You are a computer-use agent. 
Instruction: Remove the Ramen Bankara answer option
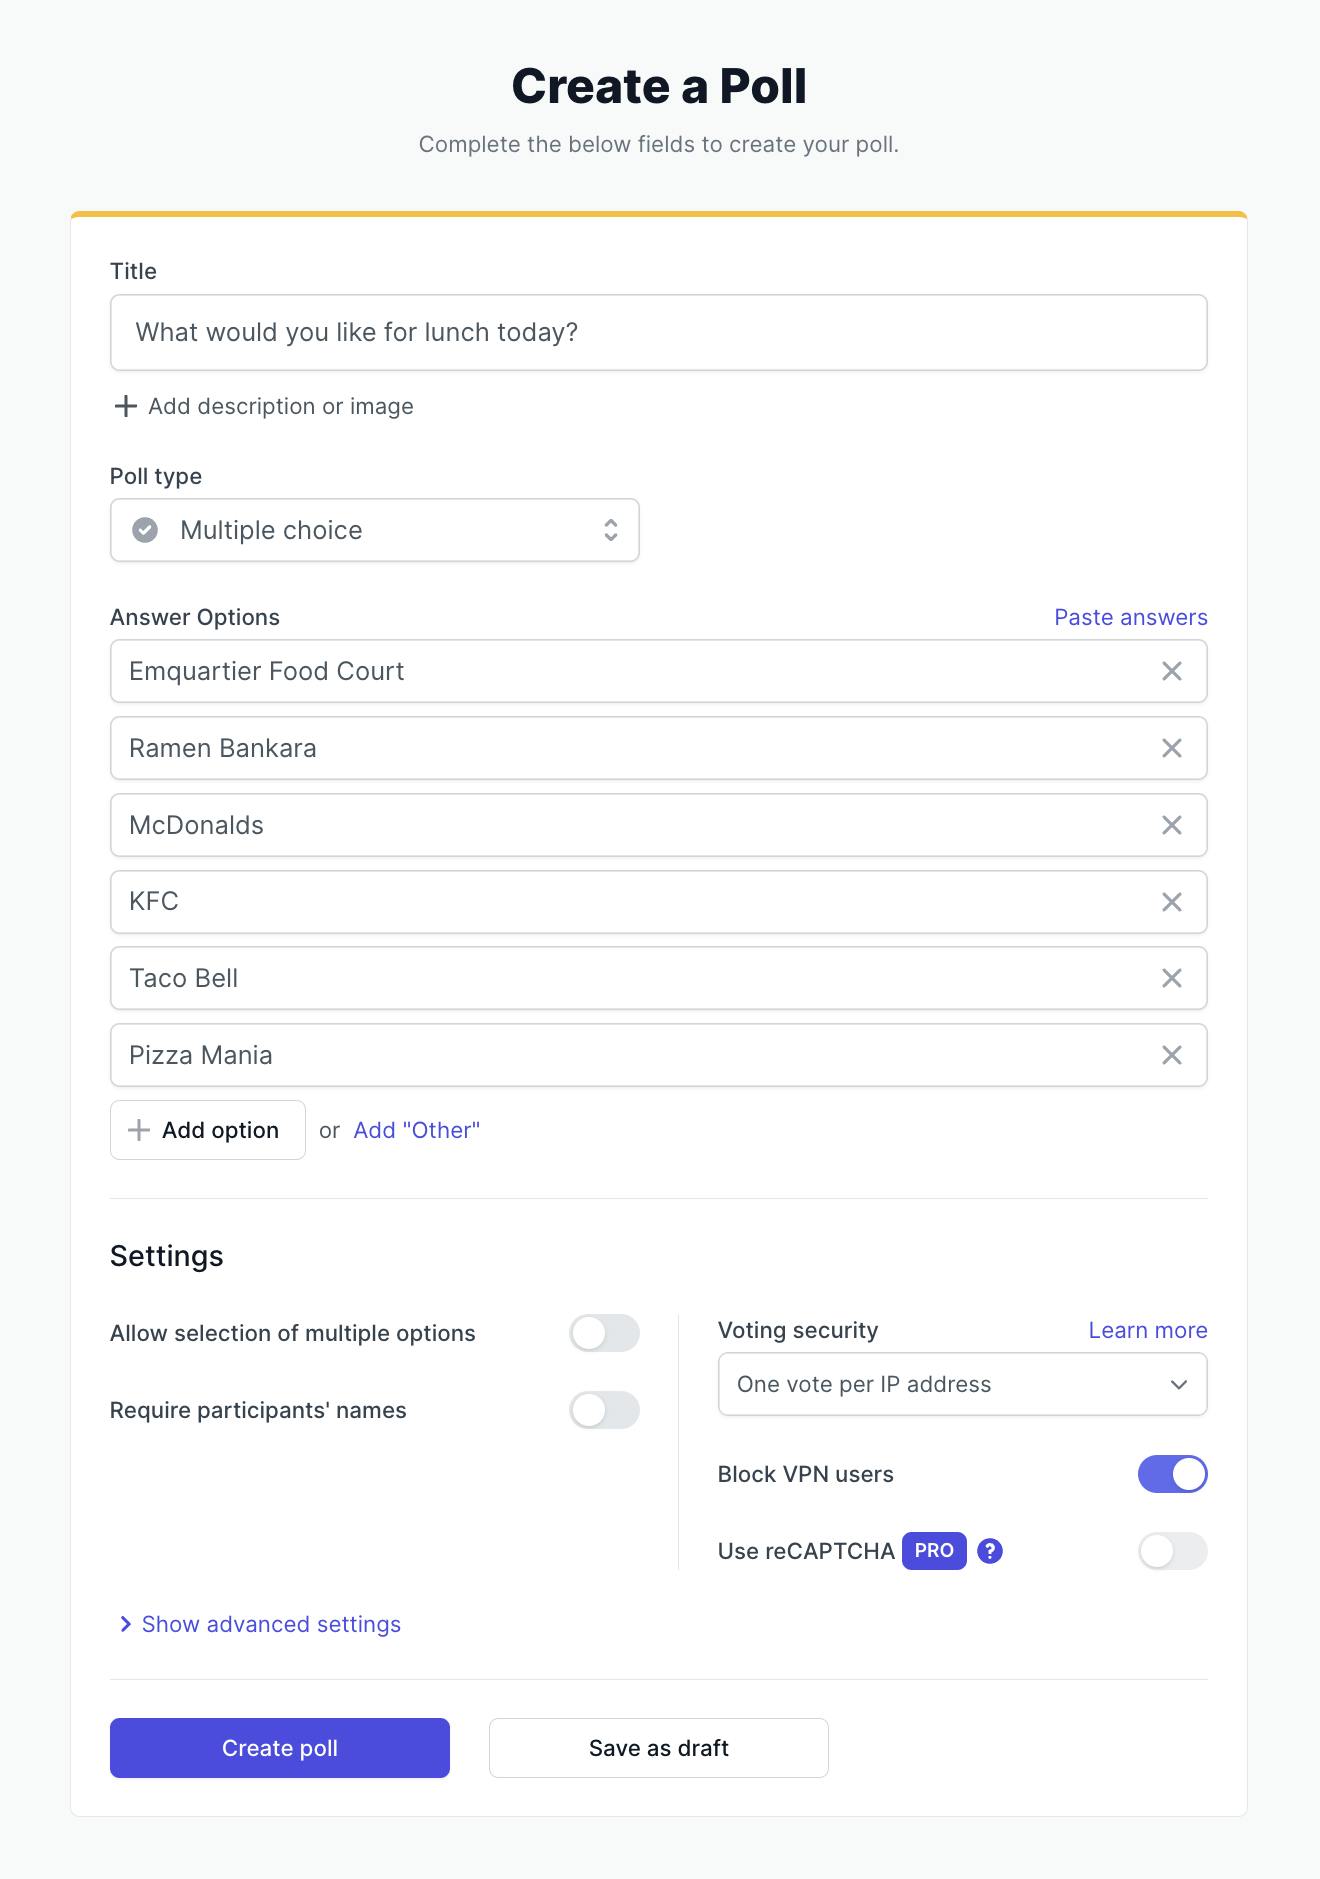coord(1172,747)
